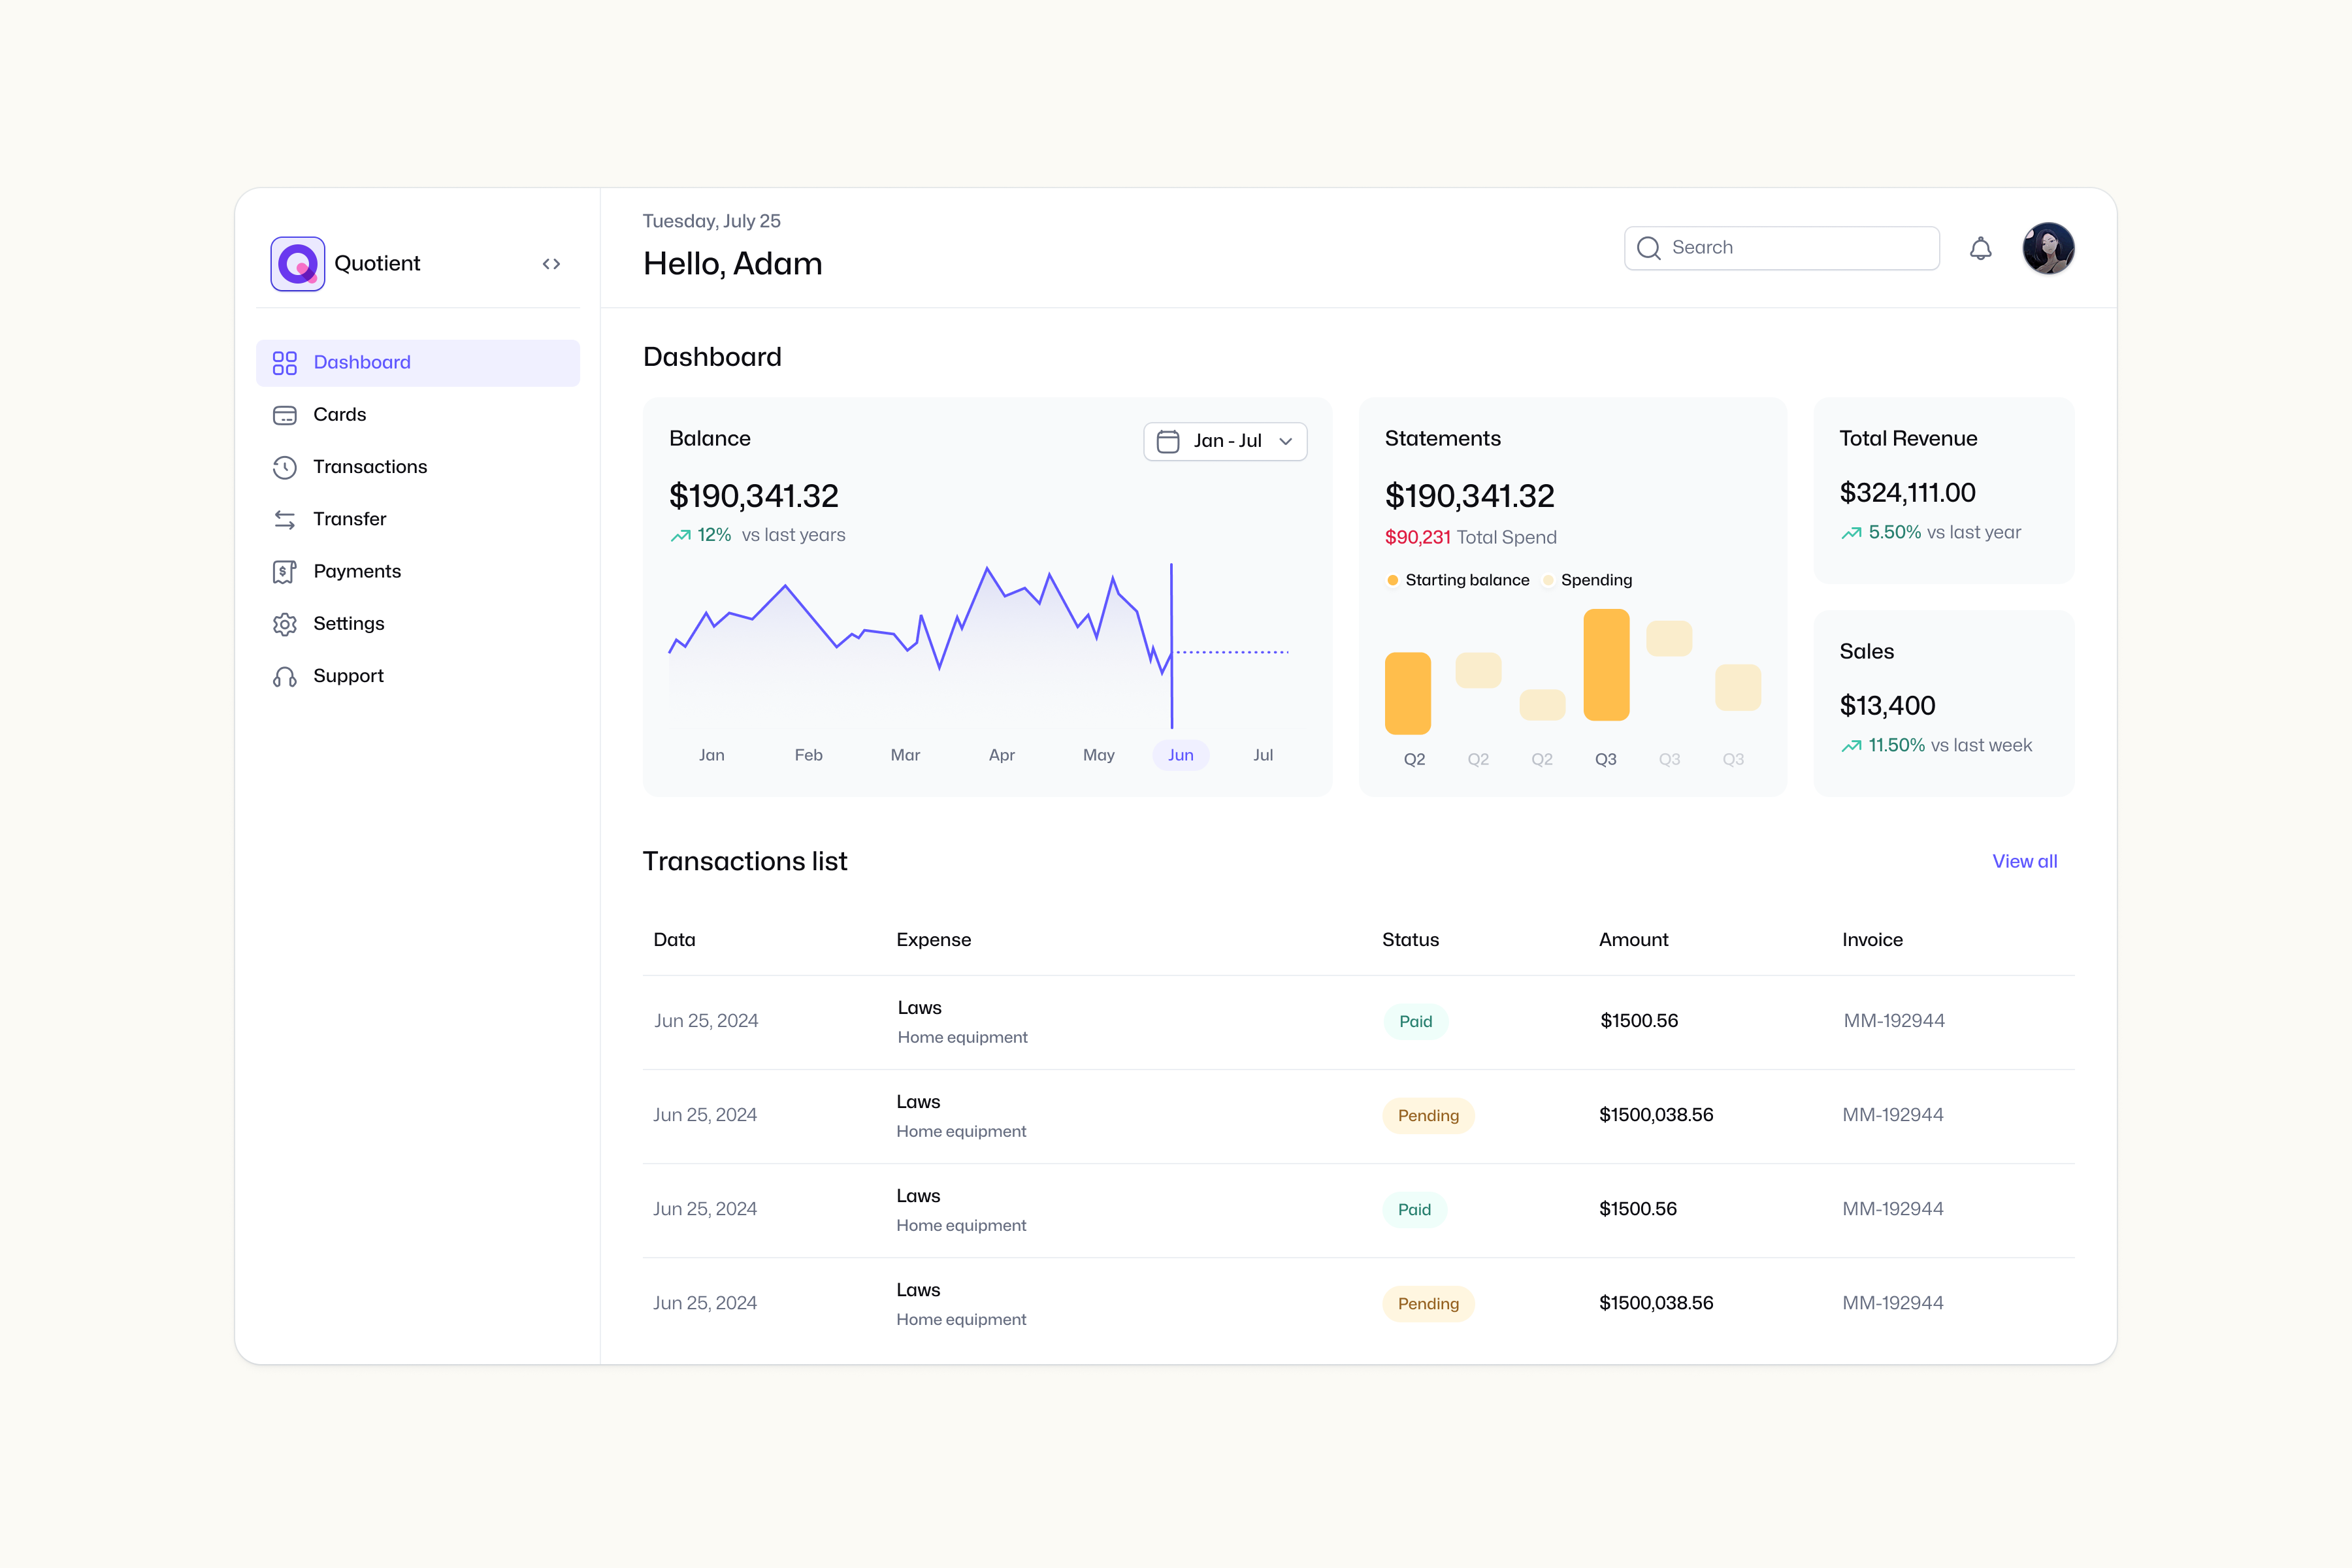2352x1568 pixels.
Task: Toggle the Spending legend item
Action: [1587, 580]
